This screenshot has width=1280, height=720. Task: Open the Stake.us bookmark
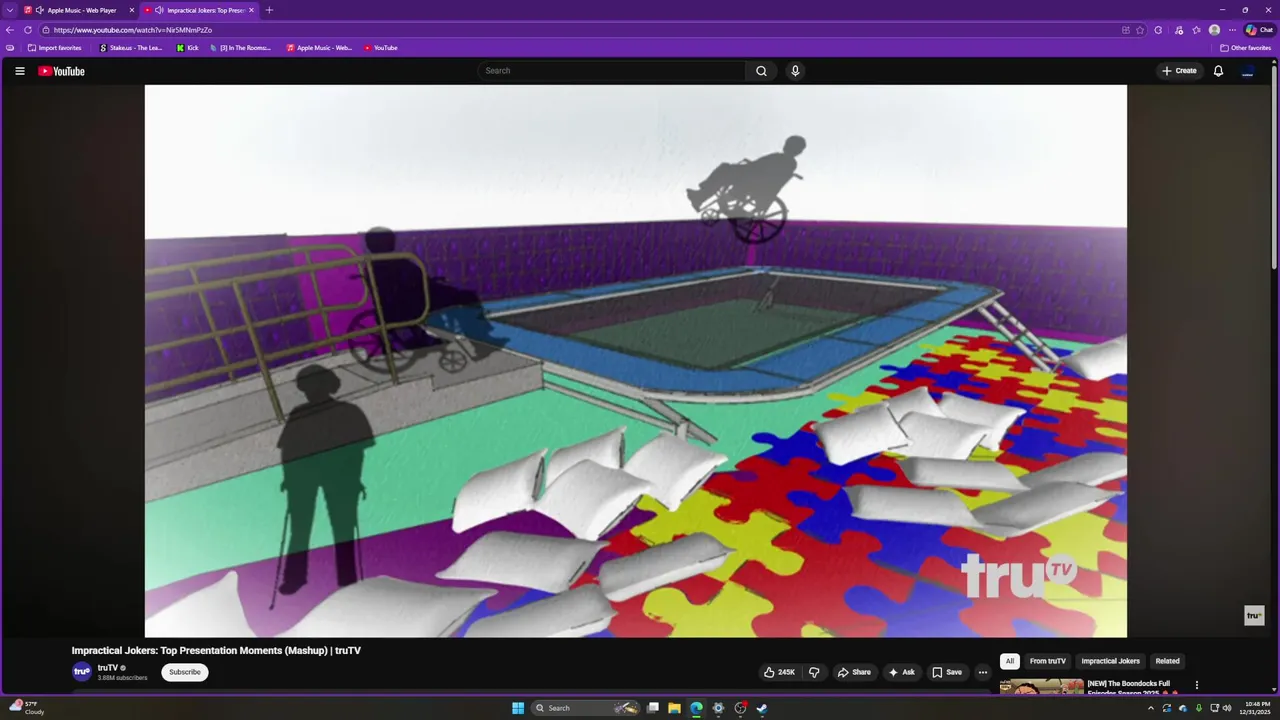pyautogui.click(x=131, y=48)
